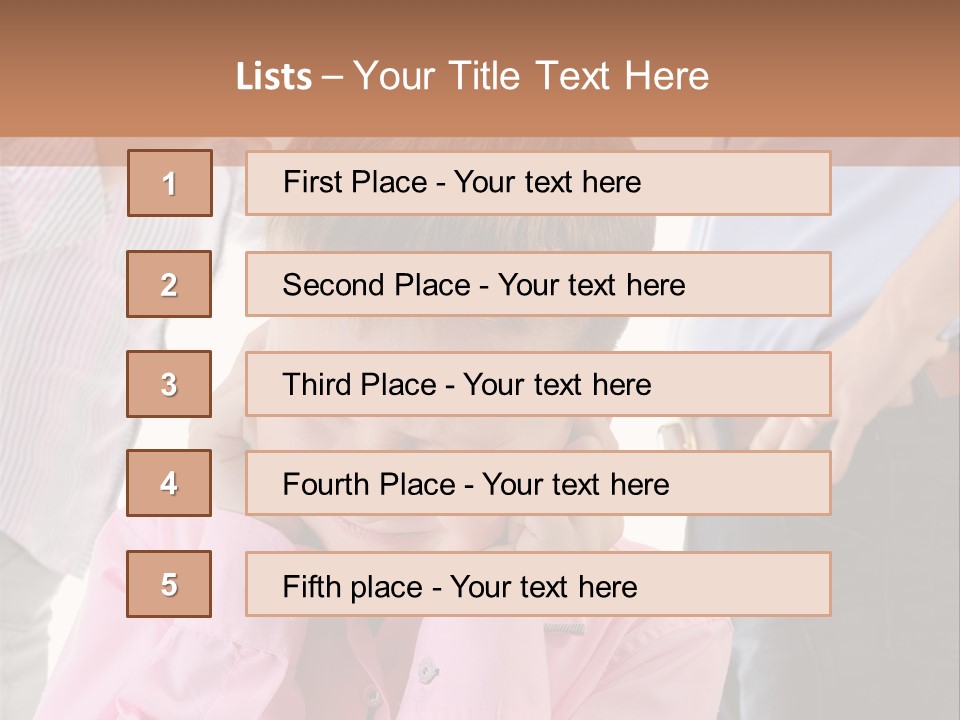The height and width of the screenshot is (720, 960).
Task: Click Fourth Place text bar
Action: pyautogui.click(x=538, y=483)
